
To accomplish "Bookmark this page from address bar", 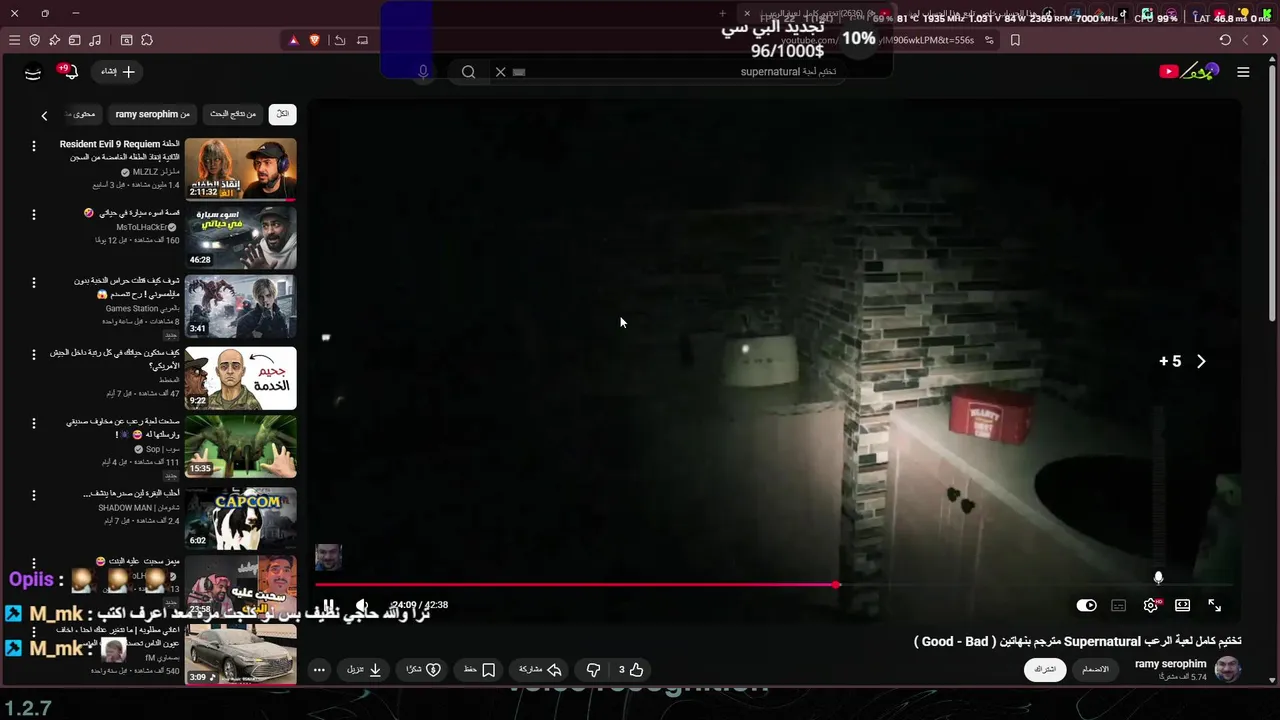I will pyautogui.click(x=1015, y=40).
